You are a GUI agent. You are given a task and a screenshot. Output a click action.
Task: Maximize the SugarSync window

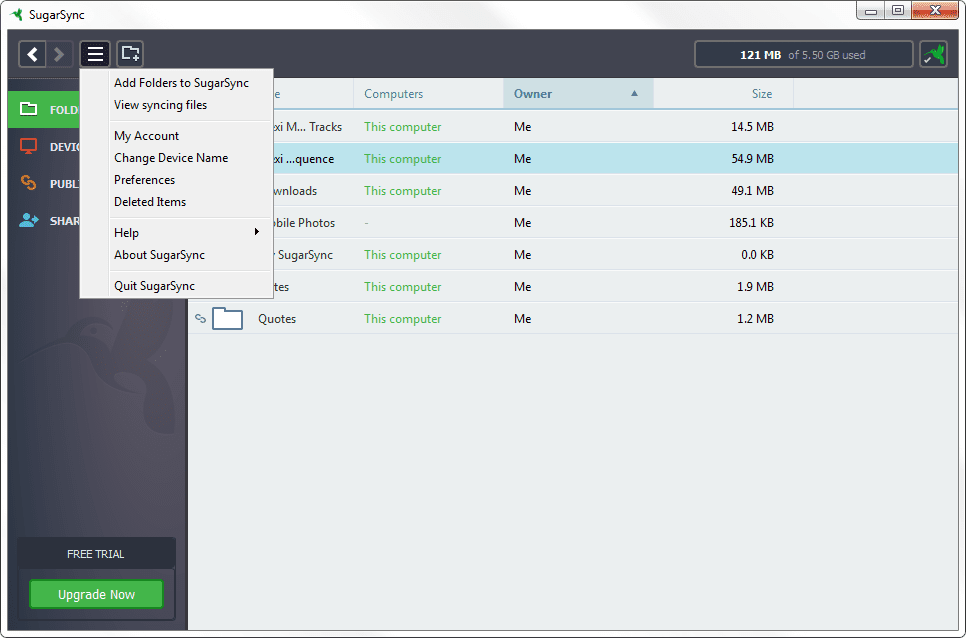click(898, 10)
